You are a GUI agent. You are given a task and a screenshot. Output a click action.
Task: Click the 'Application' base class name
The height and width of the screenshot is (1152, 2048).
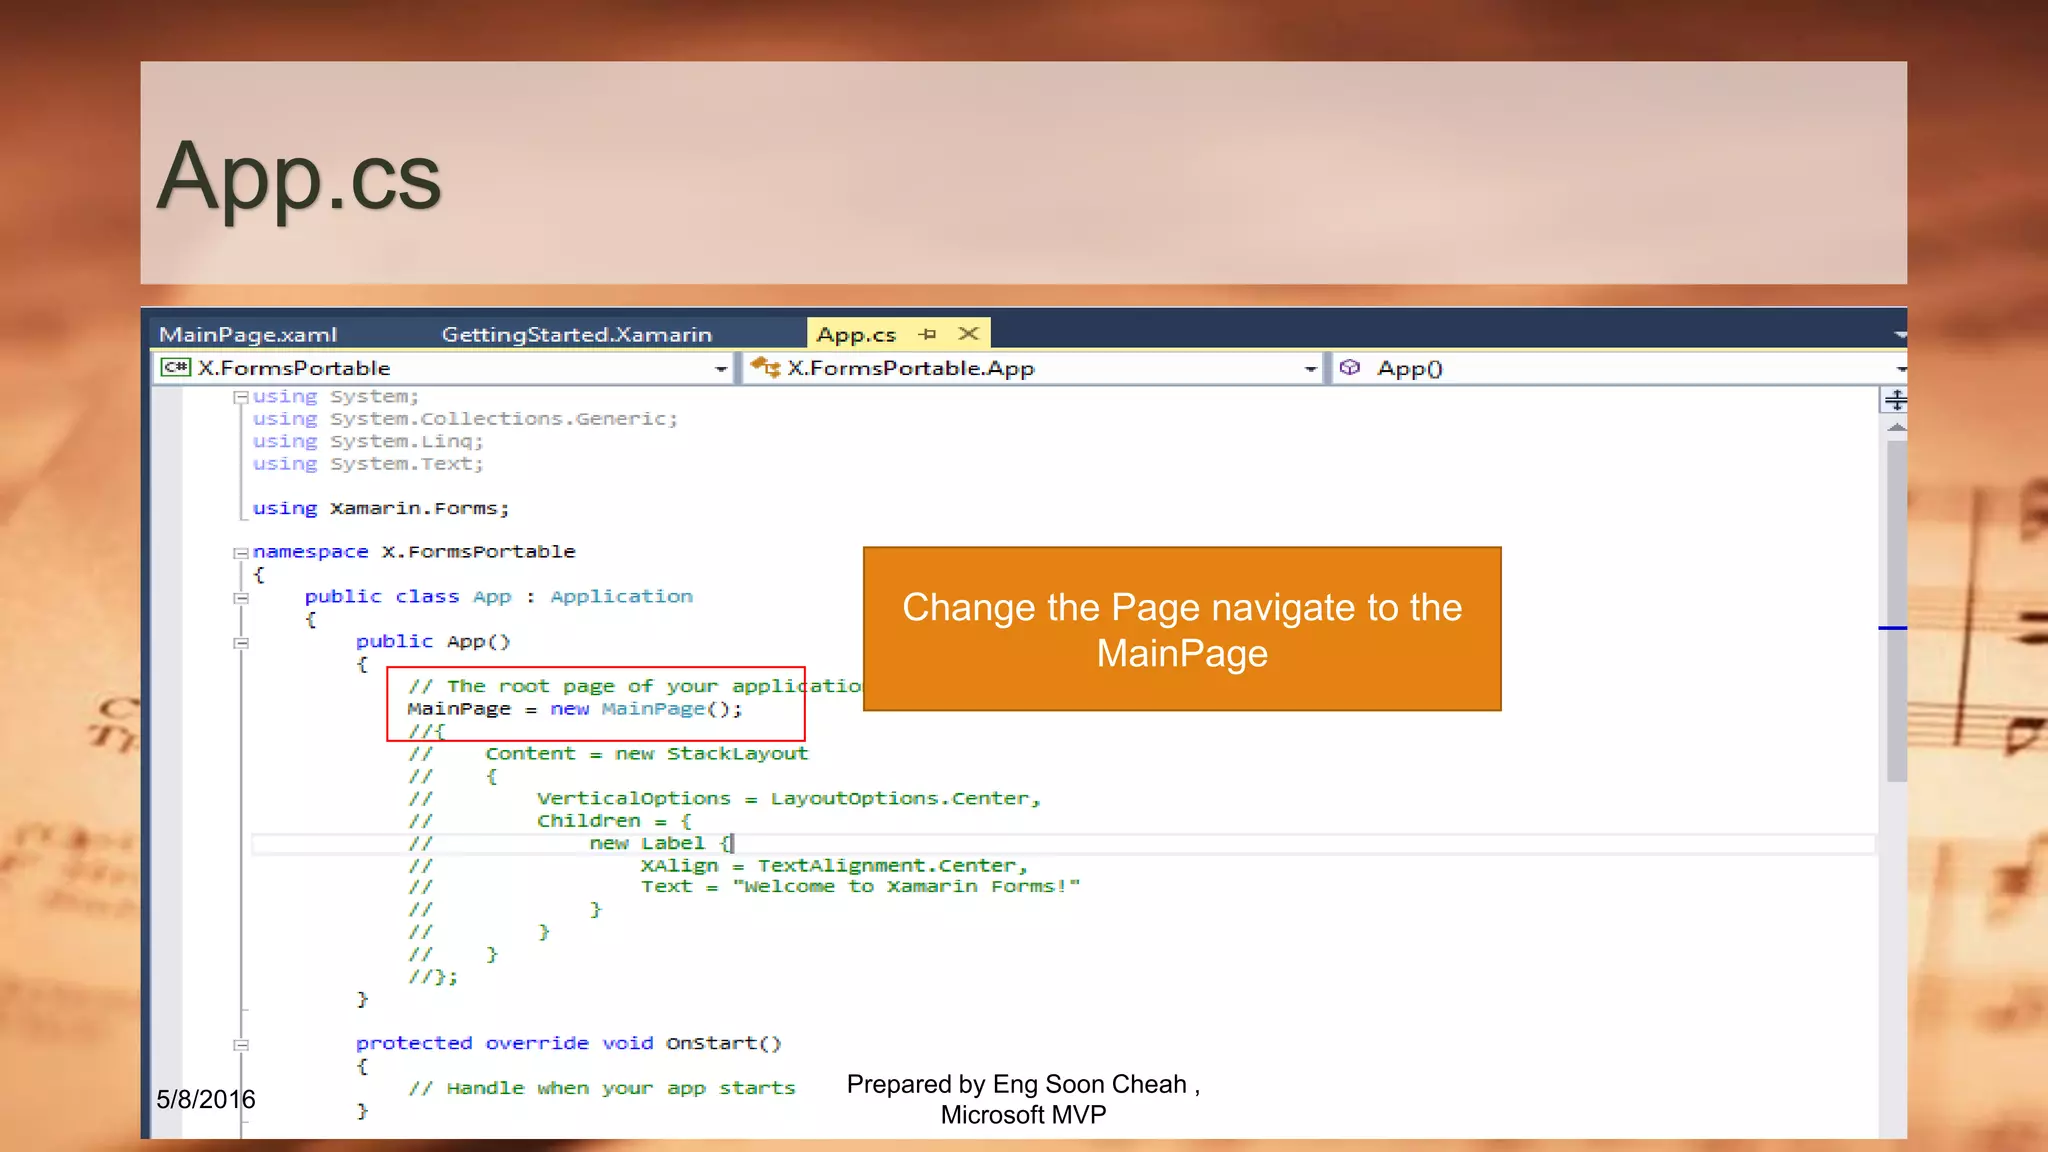click(x=621, y=597)
